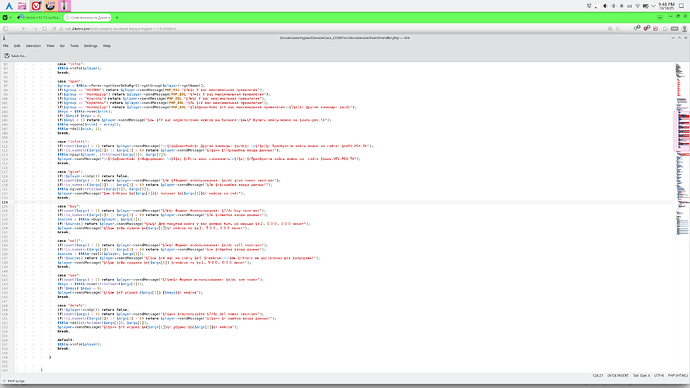Open 'Tab Size: 4' indentation selector
Screen dimensions: 690x388
[641, 376]
